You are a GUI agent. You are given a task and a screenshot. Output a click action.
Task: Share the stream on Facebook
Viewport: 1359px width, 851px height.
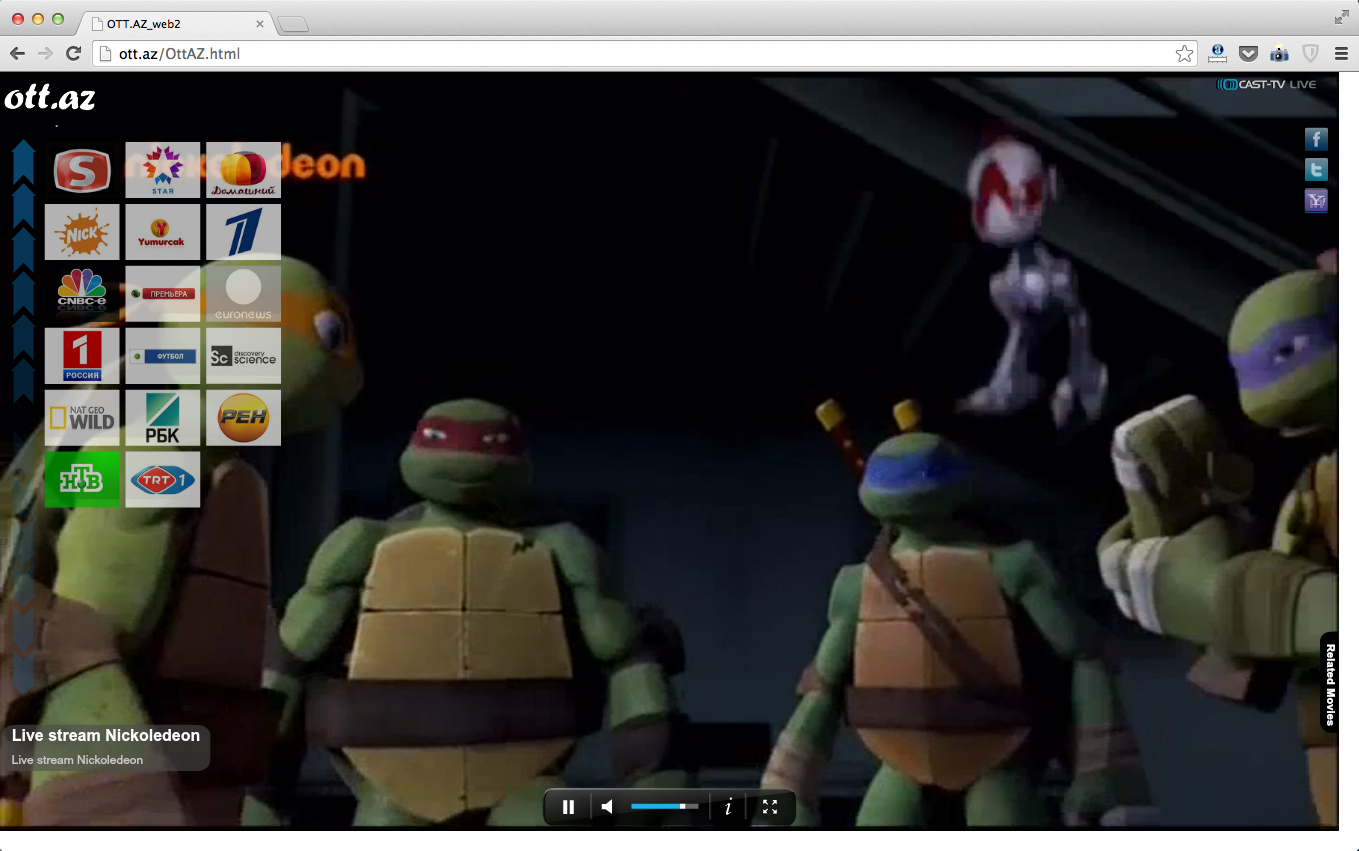click(x=1316, y=140)
